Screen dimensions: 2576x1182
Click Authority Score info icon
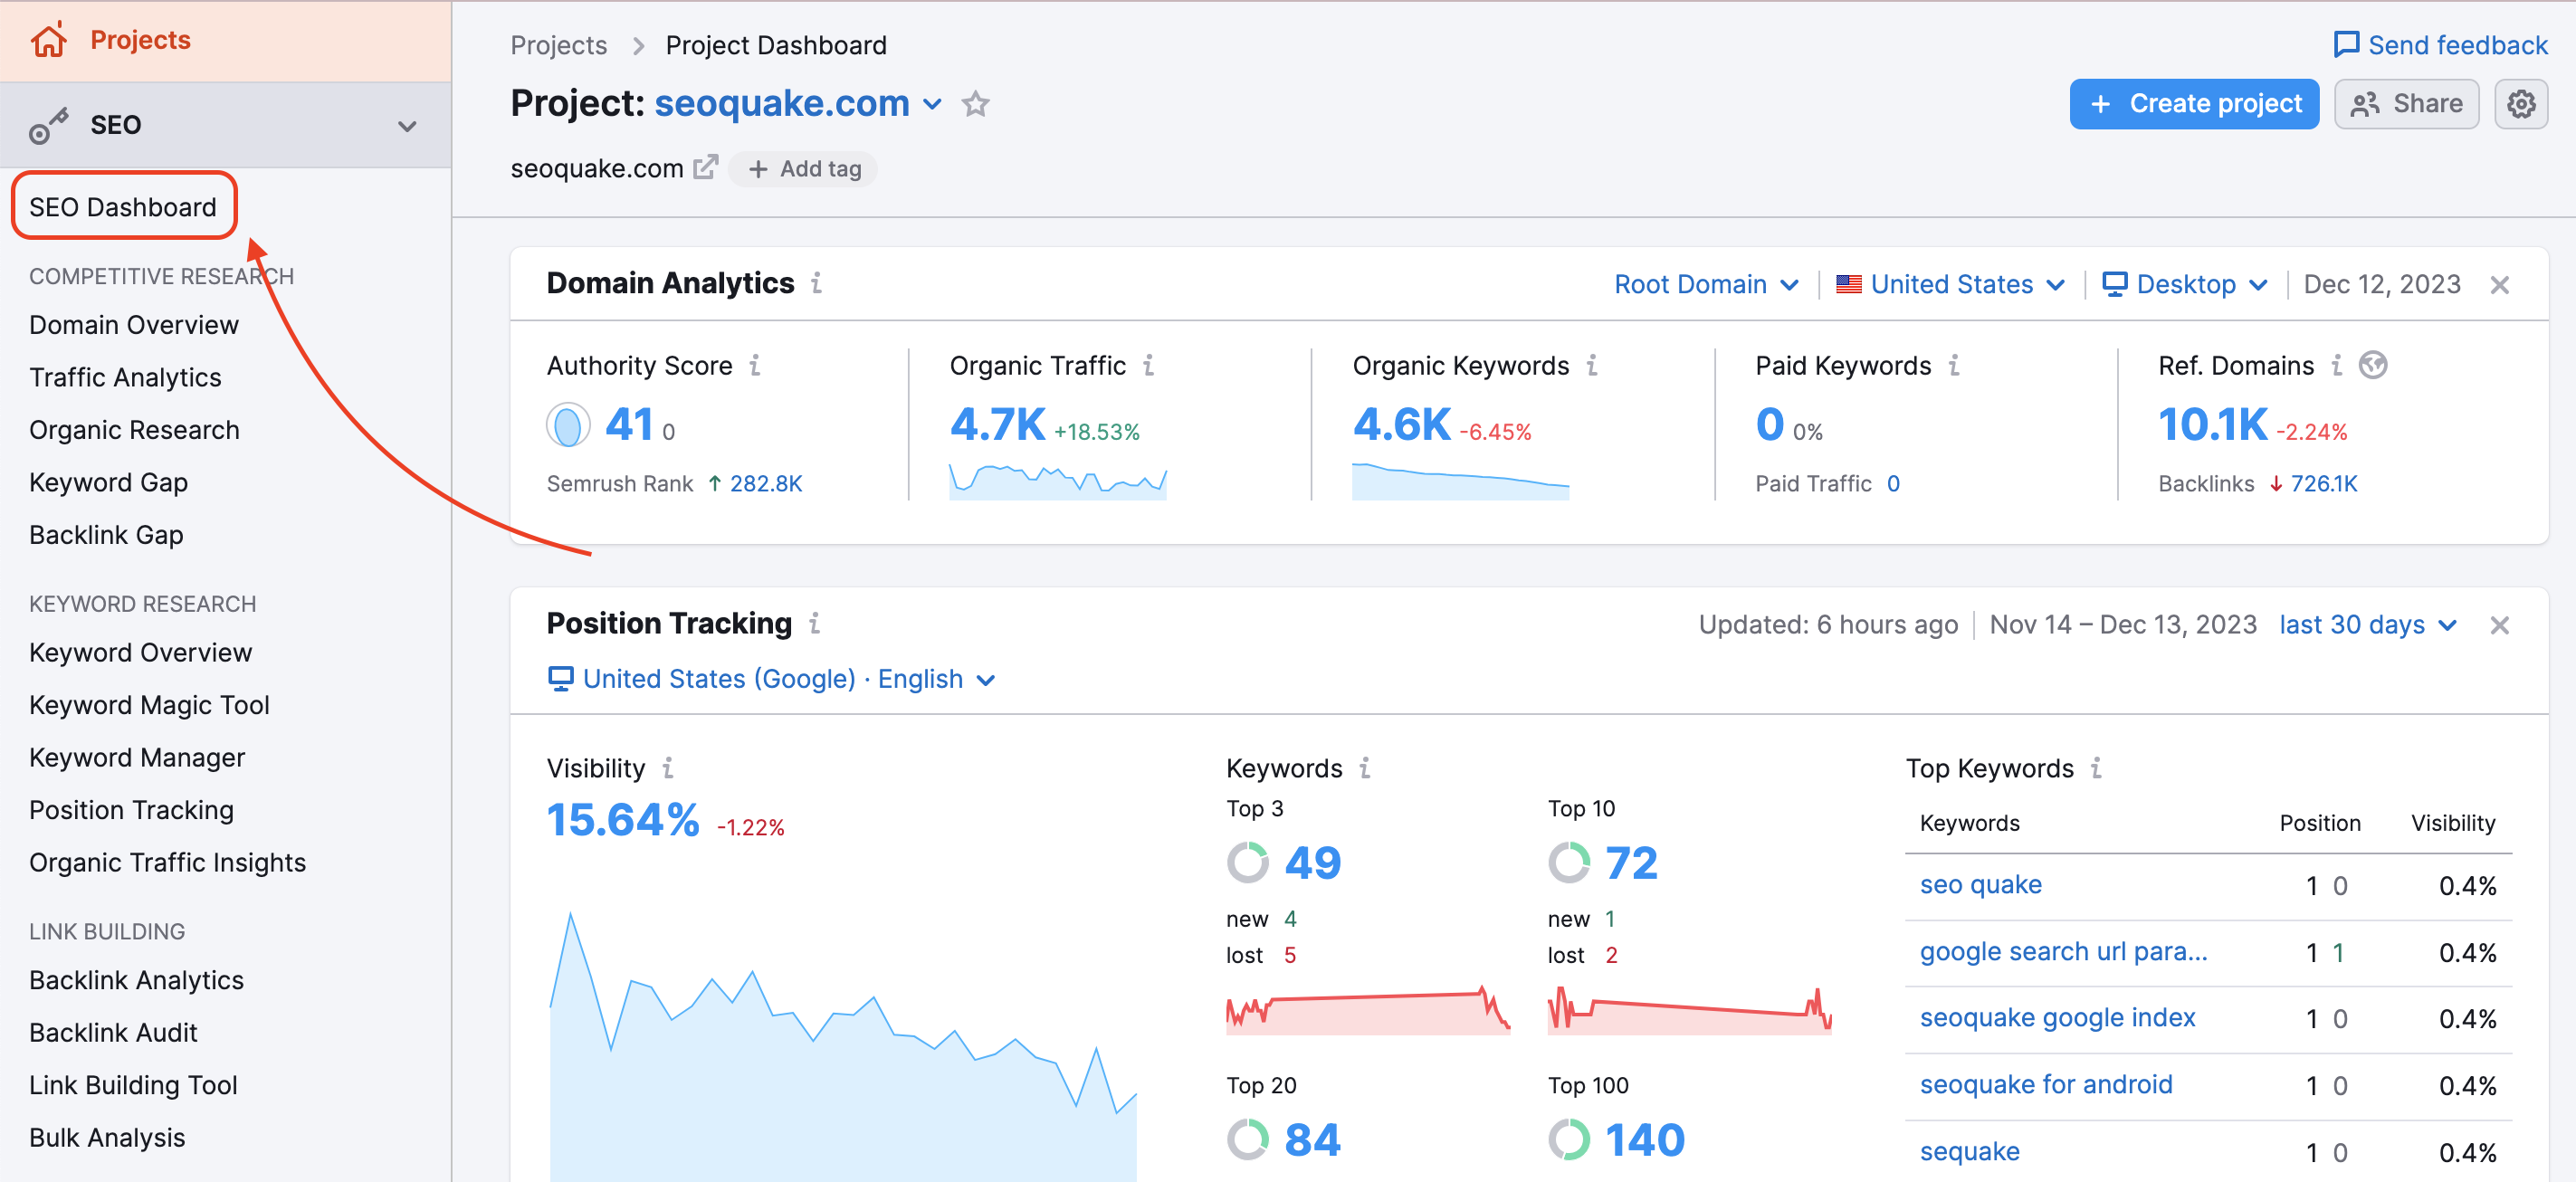pos(755,366)
